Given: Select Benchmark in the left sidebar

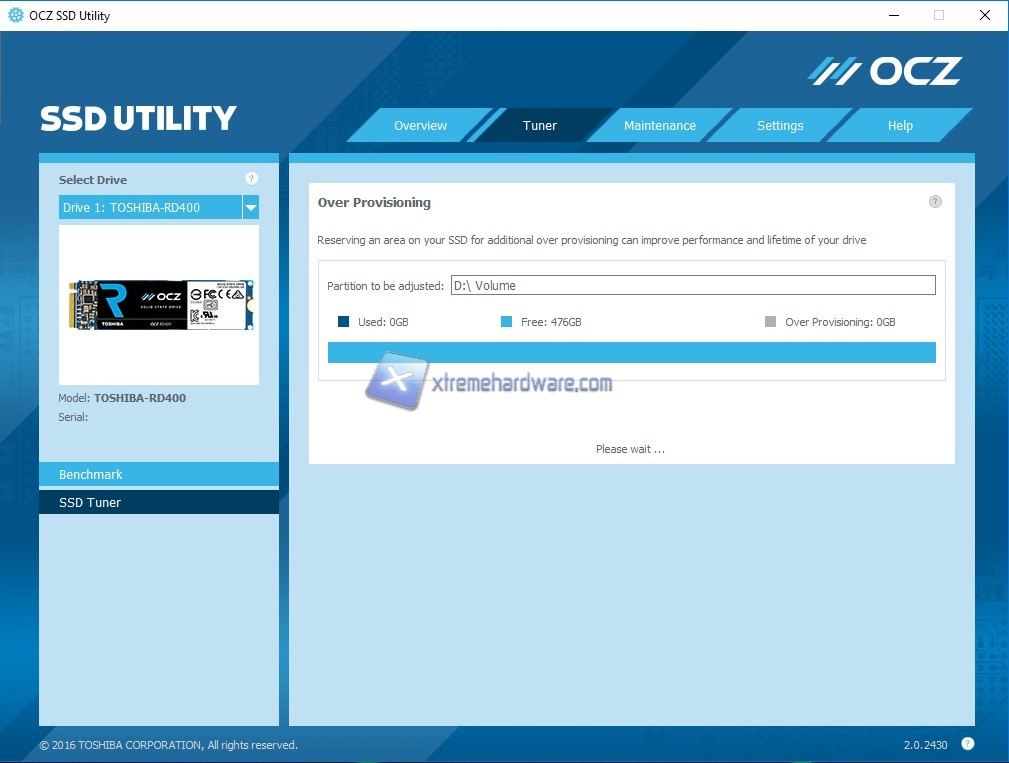Looking at the screenshot, I should (159, 474).
